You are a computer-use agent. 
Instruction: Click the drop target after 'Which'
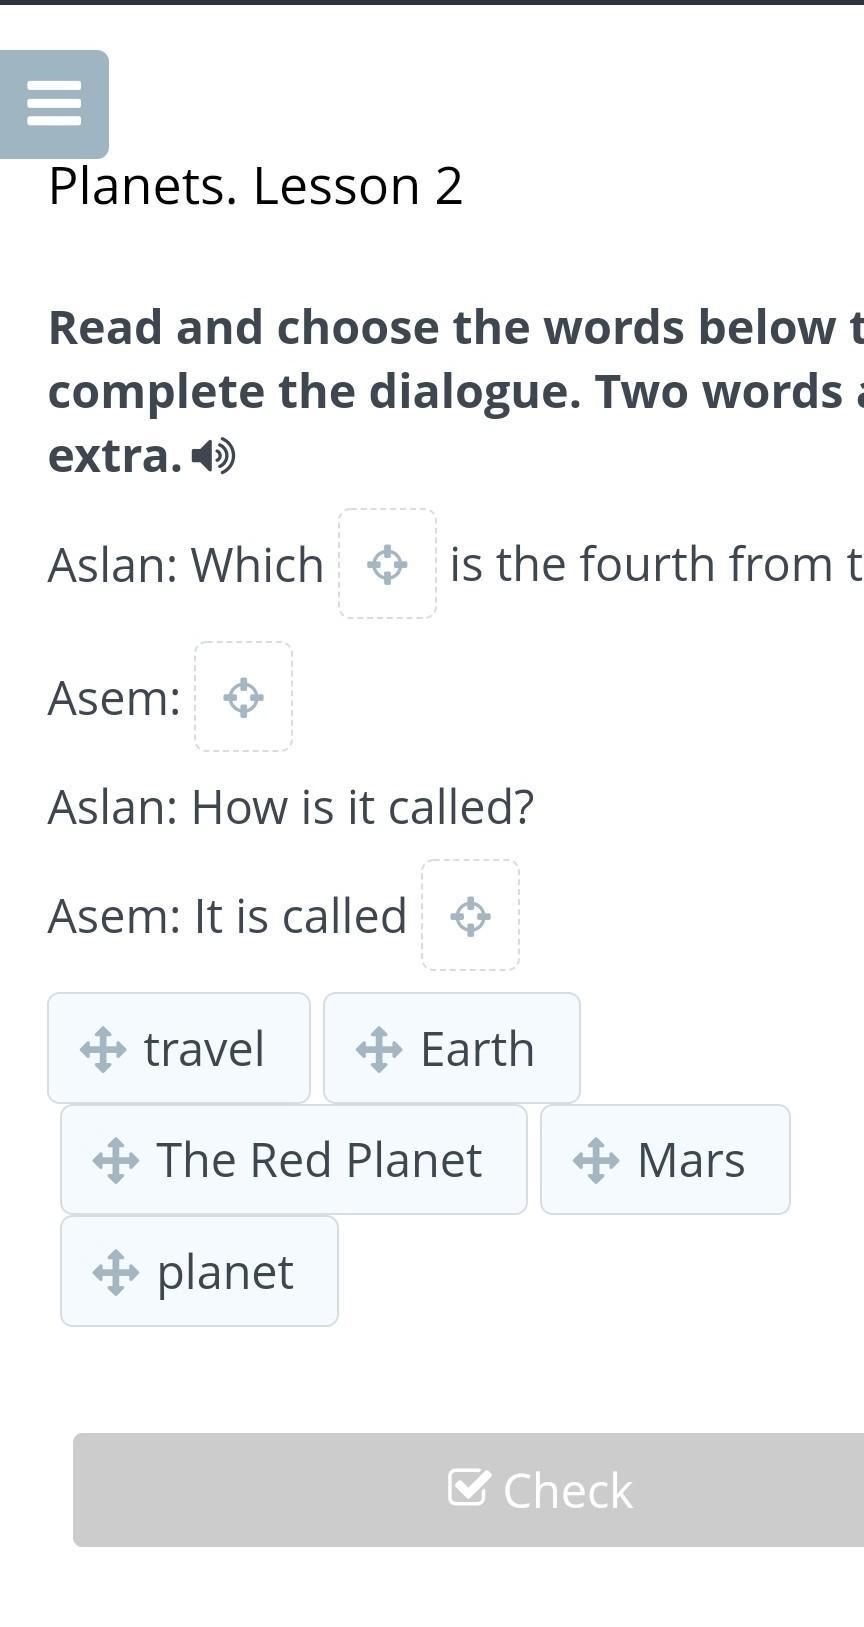coord(387,564)
